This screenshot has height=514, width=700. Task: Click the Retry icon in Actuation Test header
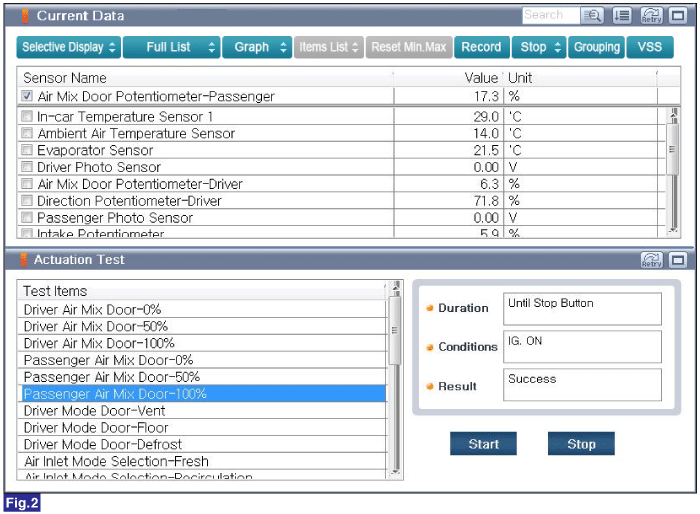[651, 259]
